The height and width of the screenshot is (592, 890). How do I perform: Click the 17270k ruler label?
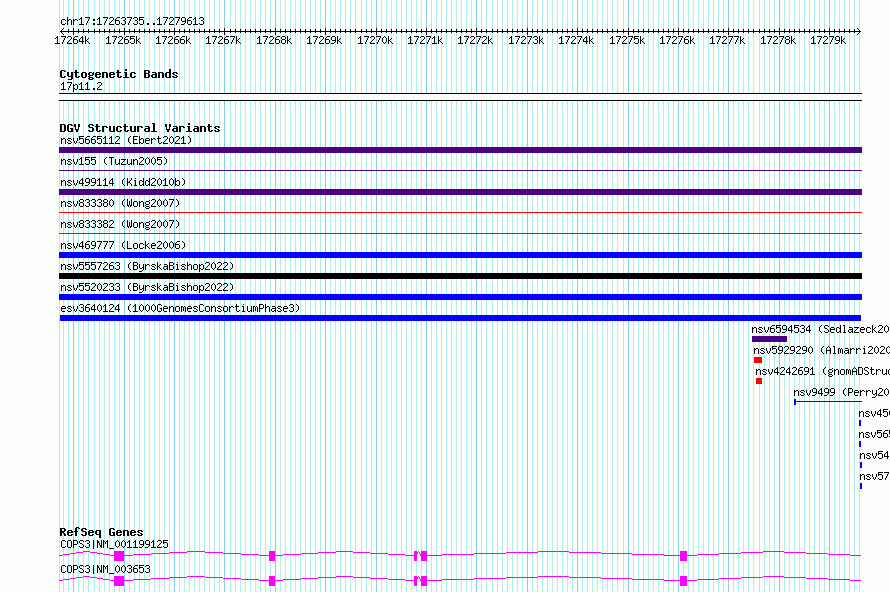point(375,40)
